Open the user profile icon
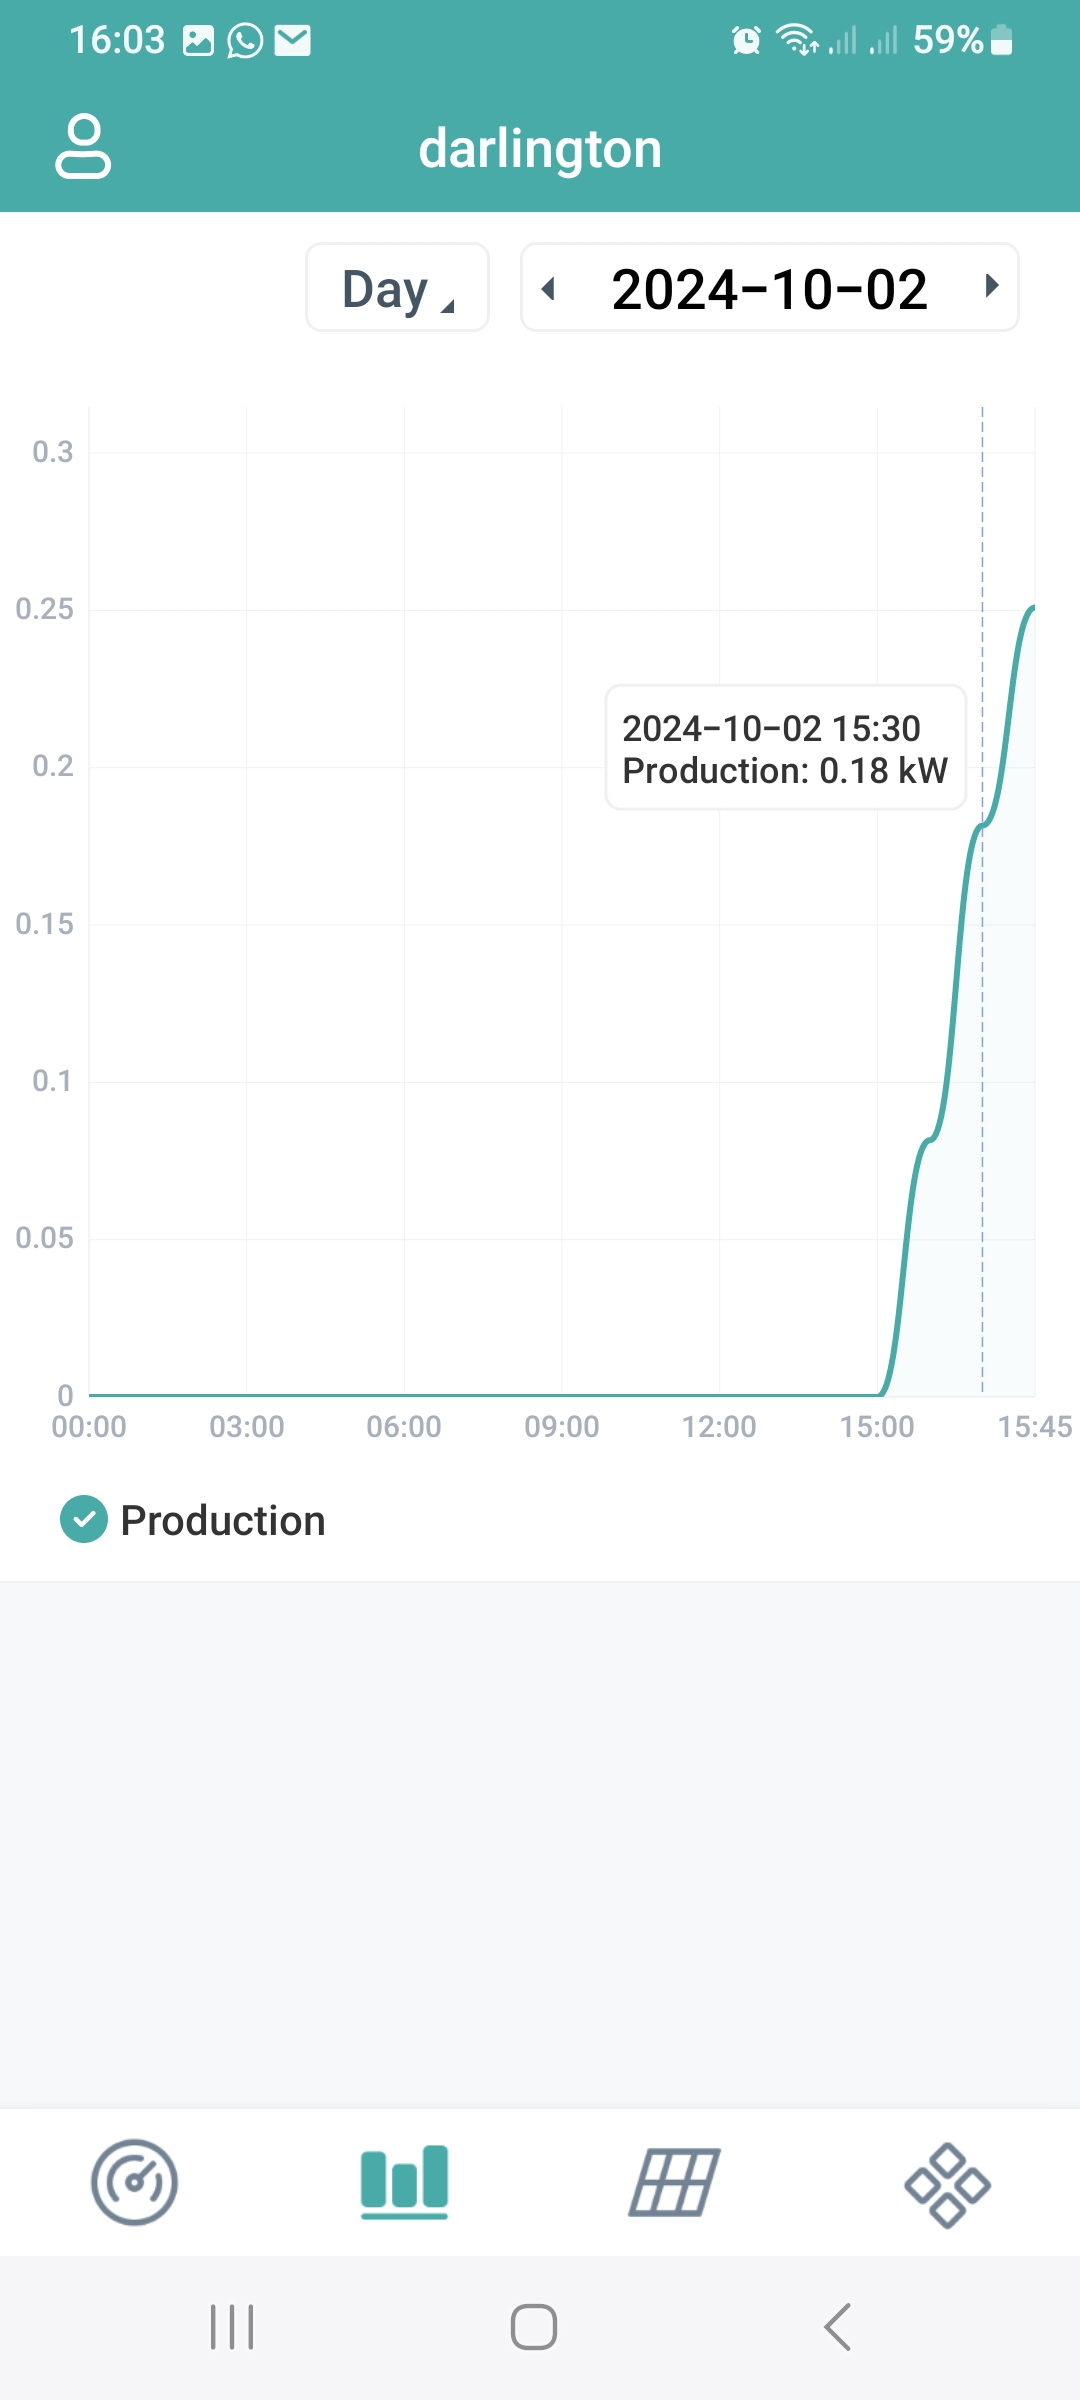 click(83, 147)
